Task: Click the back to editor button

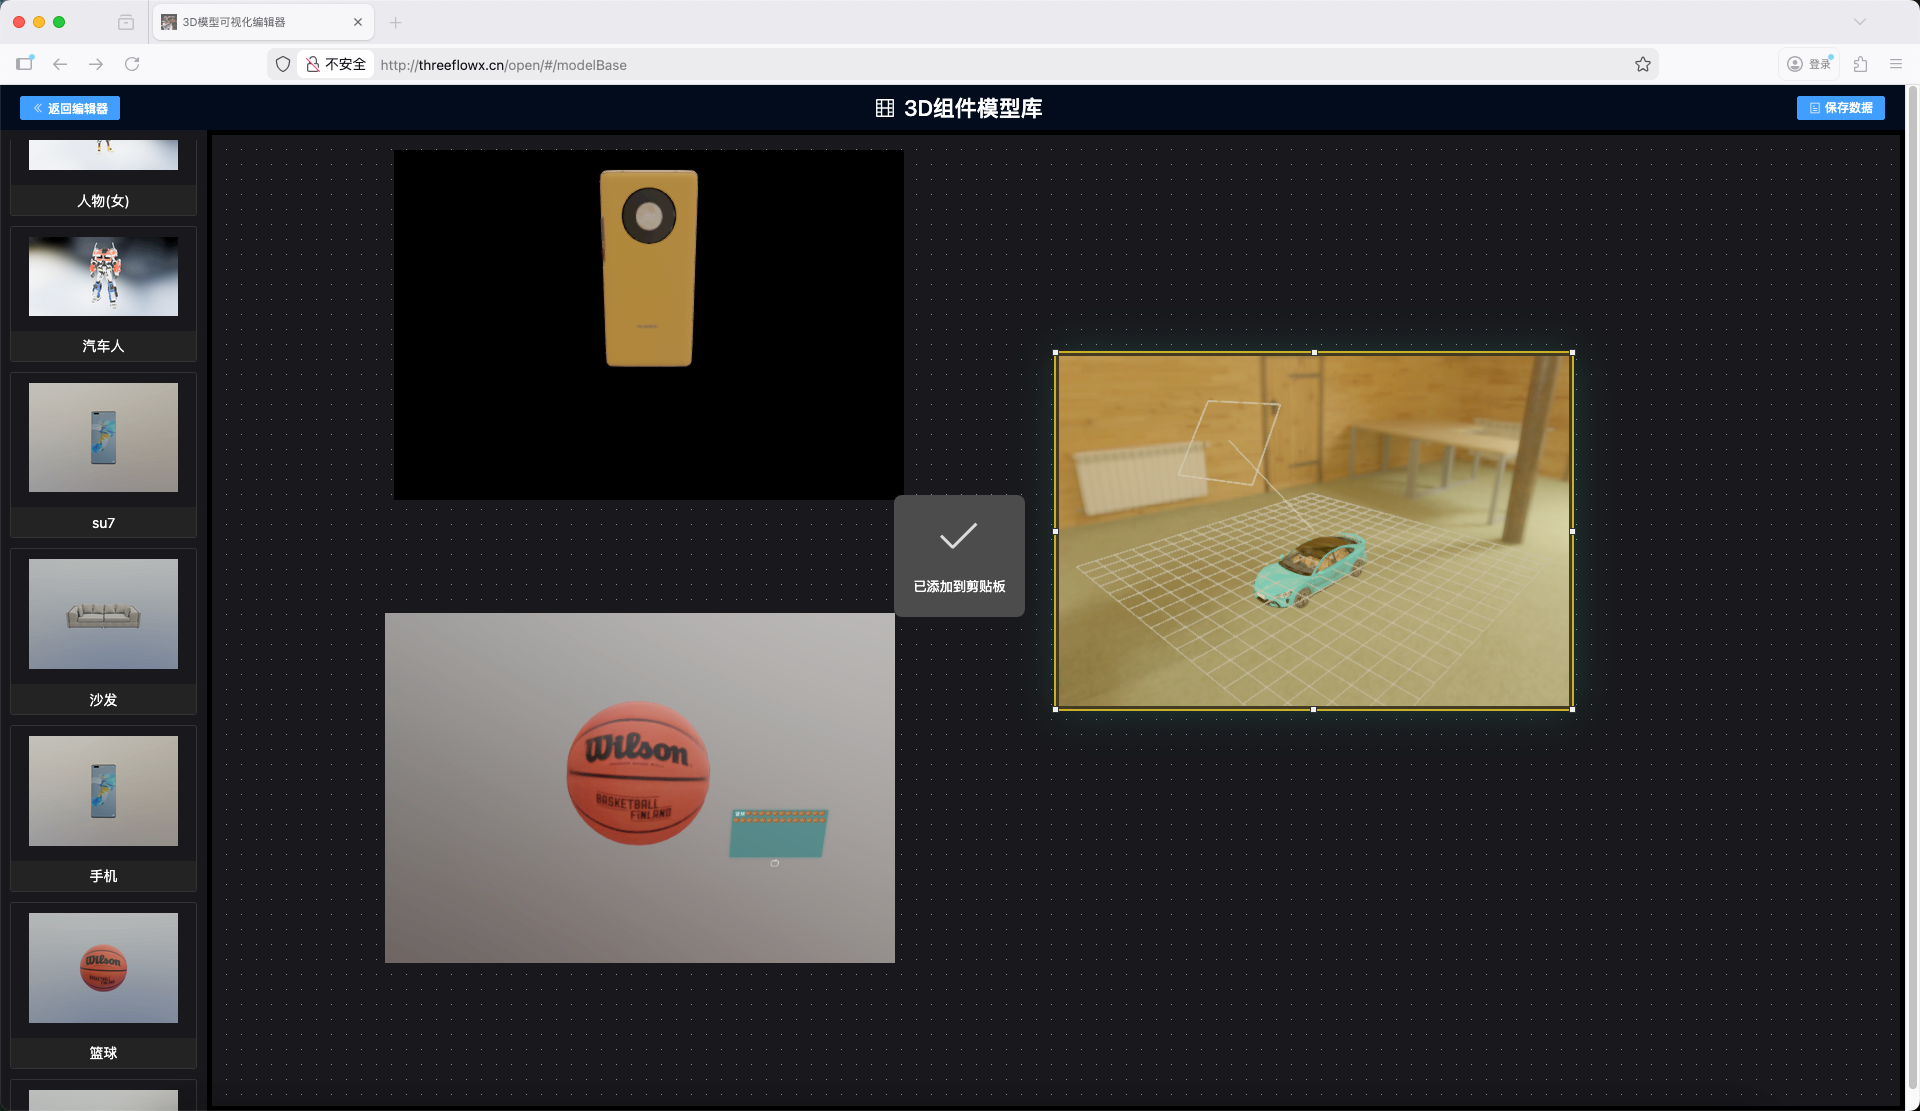Action: point(70,108)
